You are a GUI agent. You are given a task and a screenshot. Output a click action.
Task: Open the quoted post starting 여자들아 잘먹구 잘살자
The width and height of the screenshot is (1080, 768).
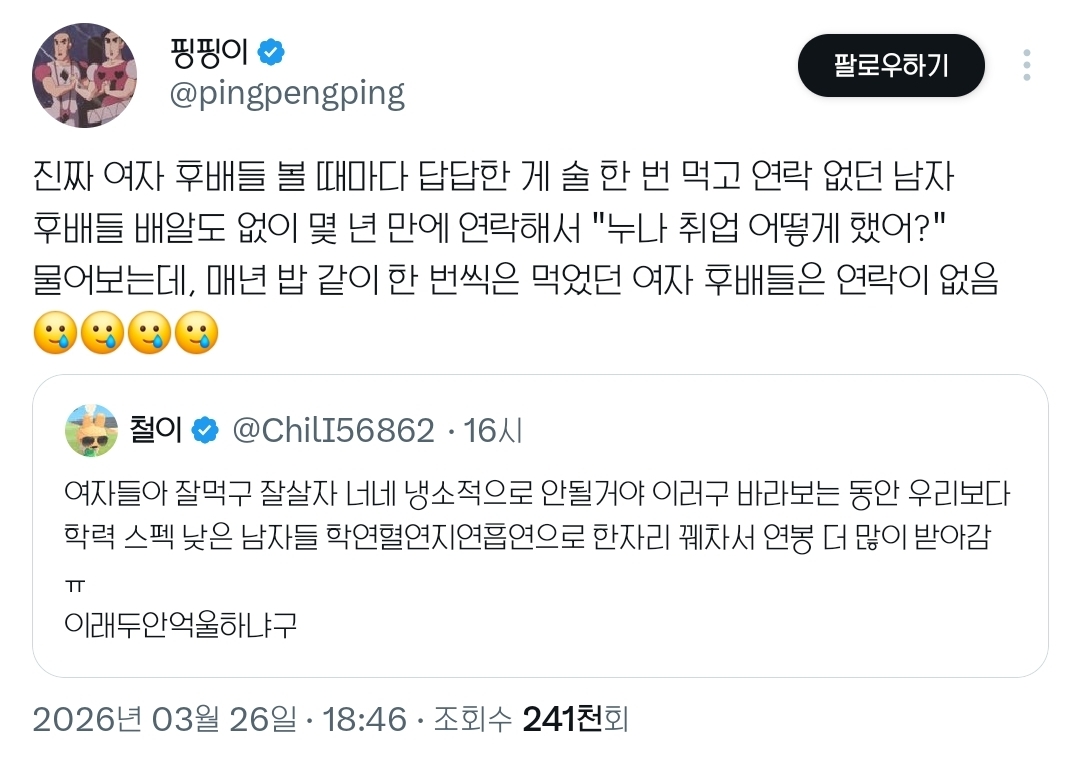(540, 526)
